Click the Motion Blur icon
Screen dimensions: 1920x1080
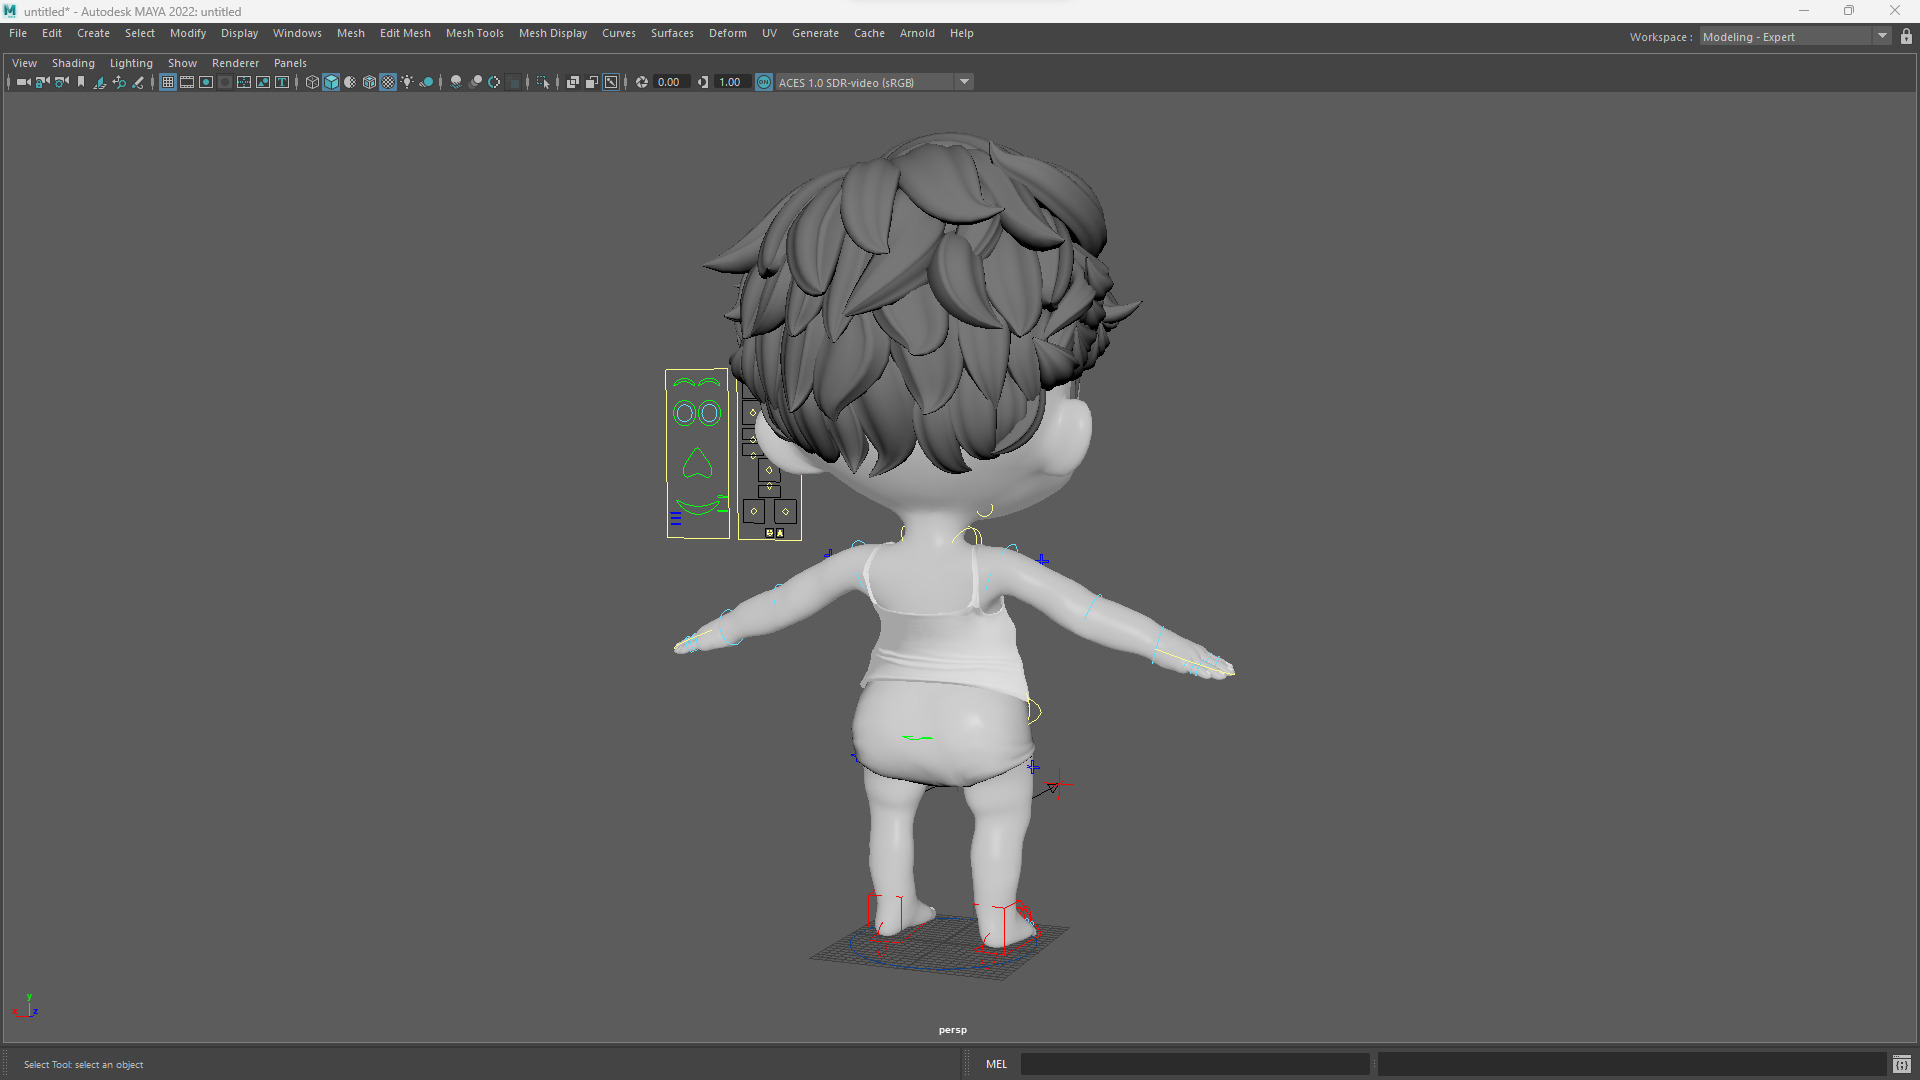tap(475, 82)
